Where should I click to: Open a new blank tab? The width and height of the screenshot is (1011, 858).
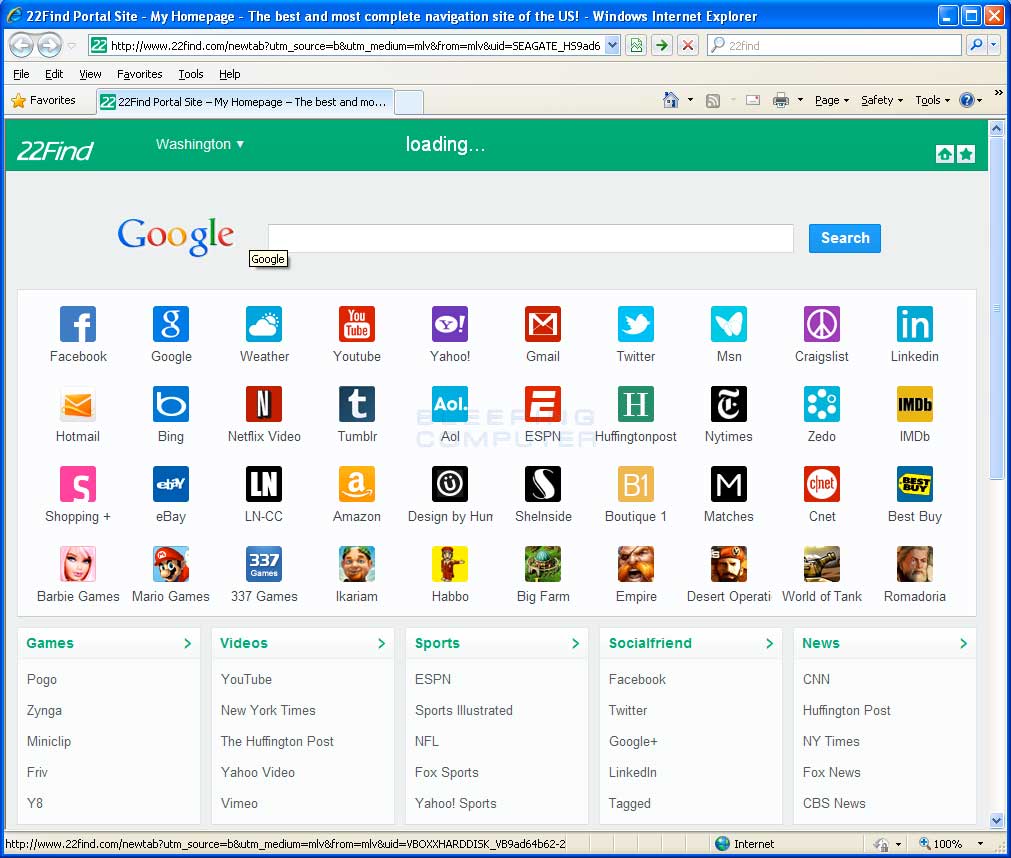click(409, 102)
